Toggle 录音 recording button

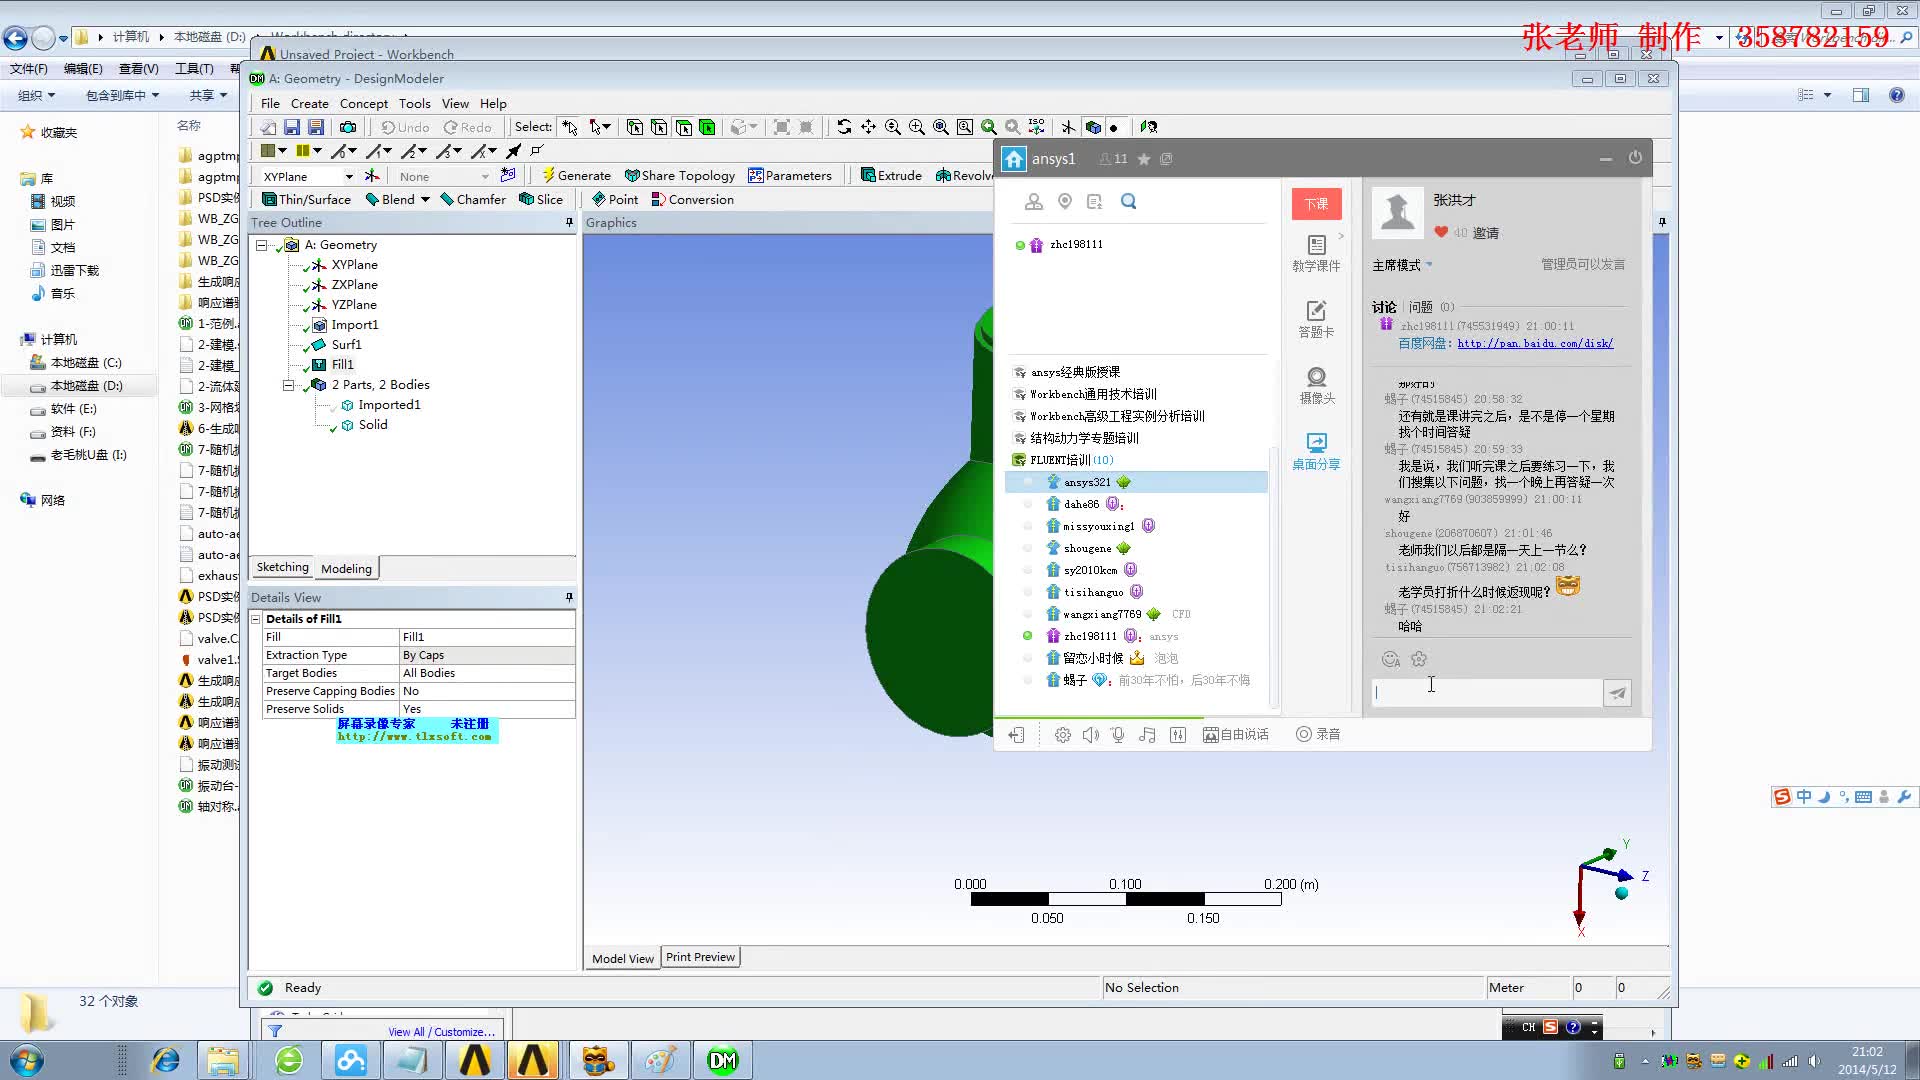tap(1318, 734)
